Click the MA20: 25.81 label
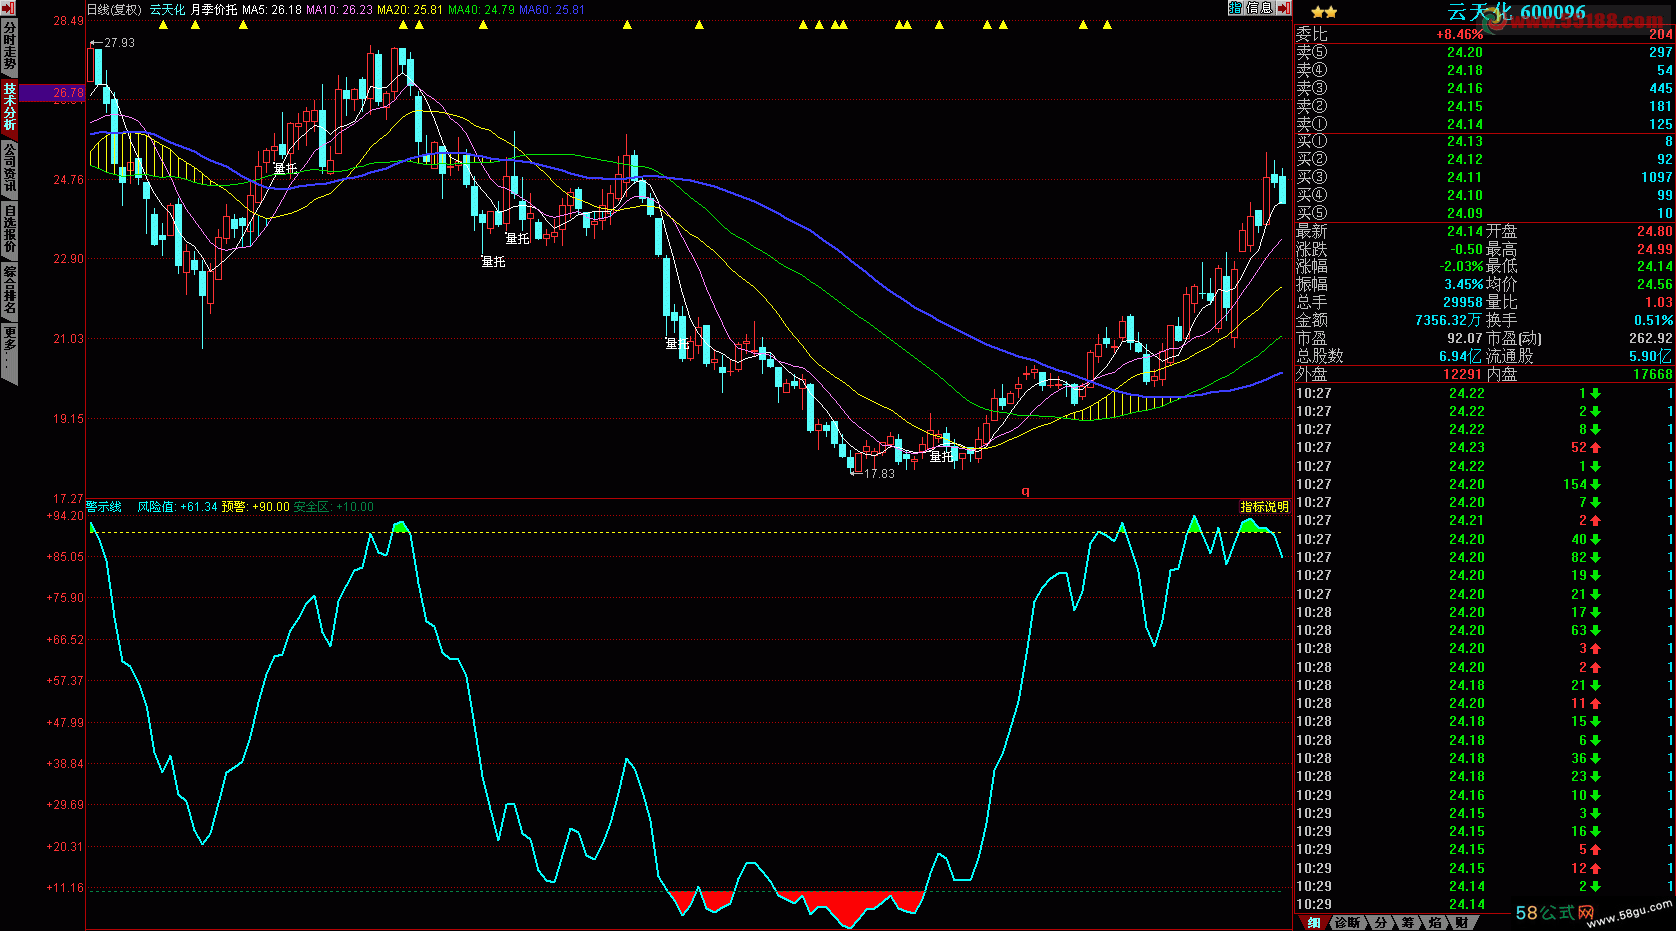The height and width of the screenshot is (931, 1676). pos(410,9)
